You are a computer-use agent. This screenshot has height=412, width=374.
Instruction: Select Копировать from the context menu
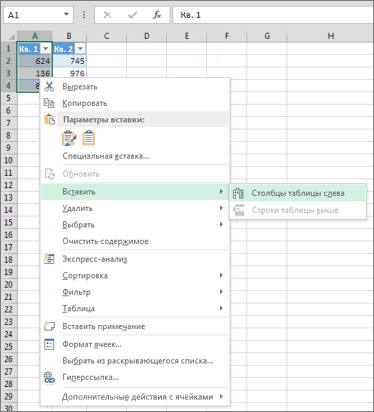[135, 103]
